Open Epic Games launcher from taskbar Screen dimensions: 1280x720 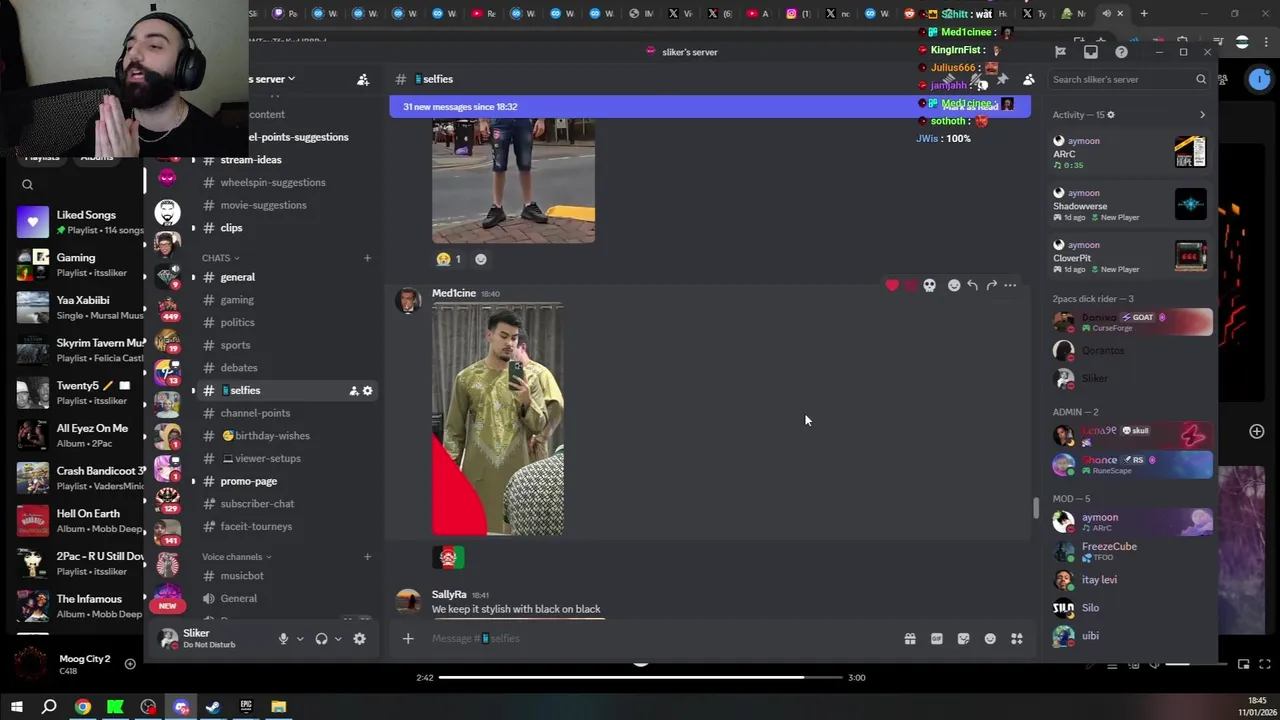pos(246,707)
